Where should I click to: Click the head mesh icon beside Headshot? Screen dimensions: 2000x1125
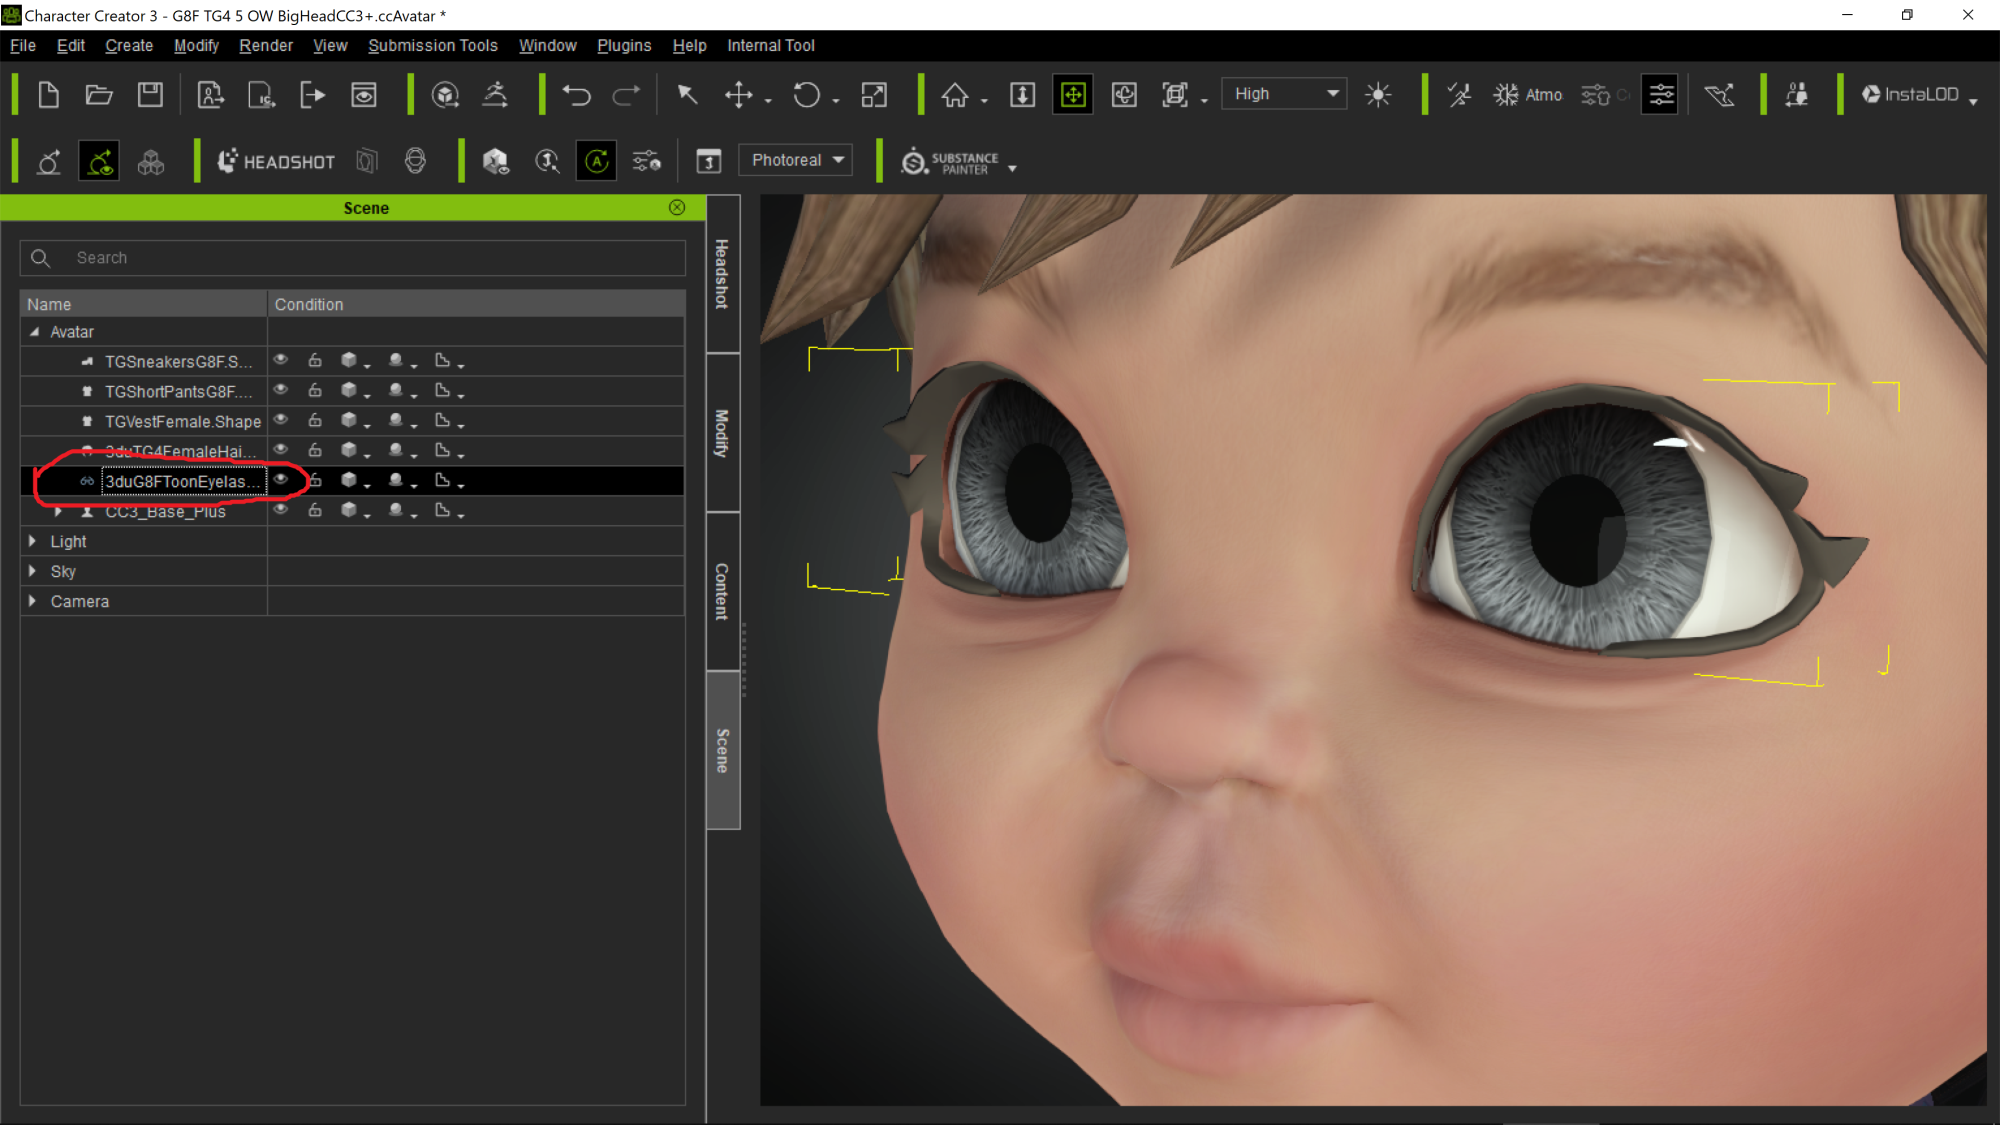415,161
